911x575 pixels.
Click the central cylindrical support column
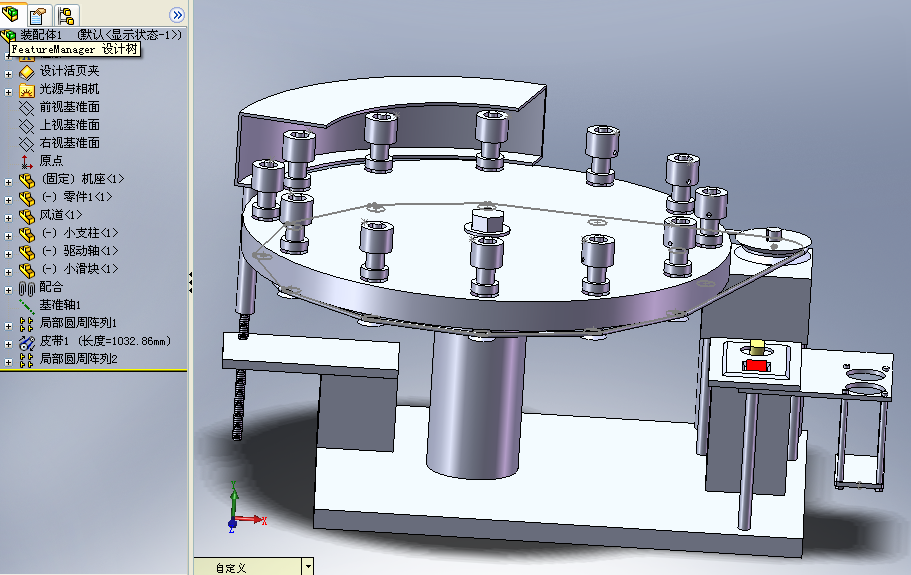point(476,405)
